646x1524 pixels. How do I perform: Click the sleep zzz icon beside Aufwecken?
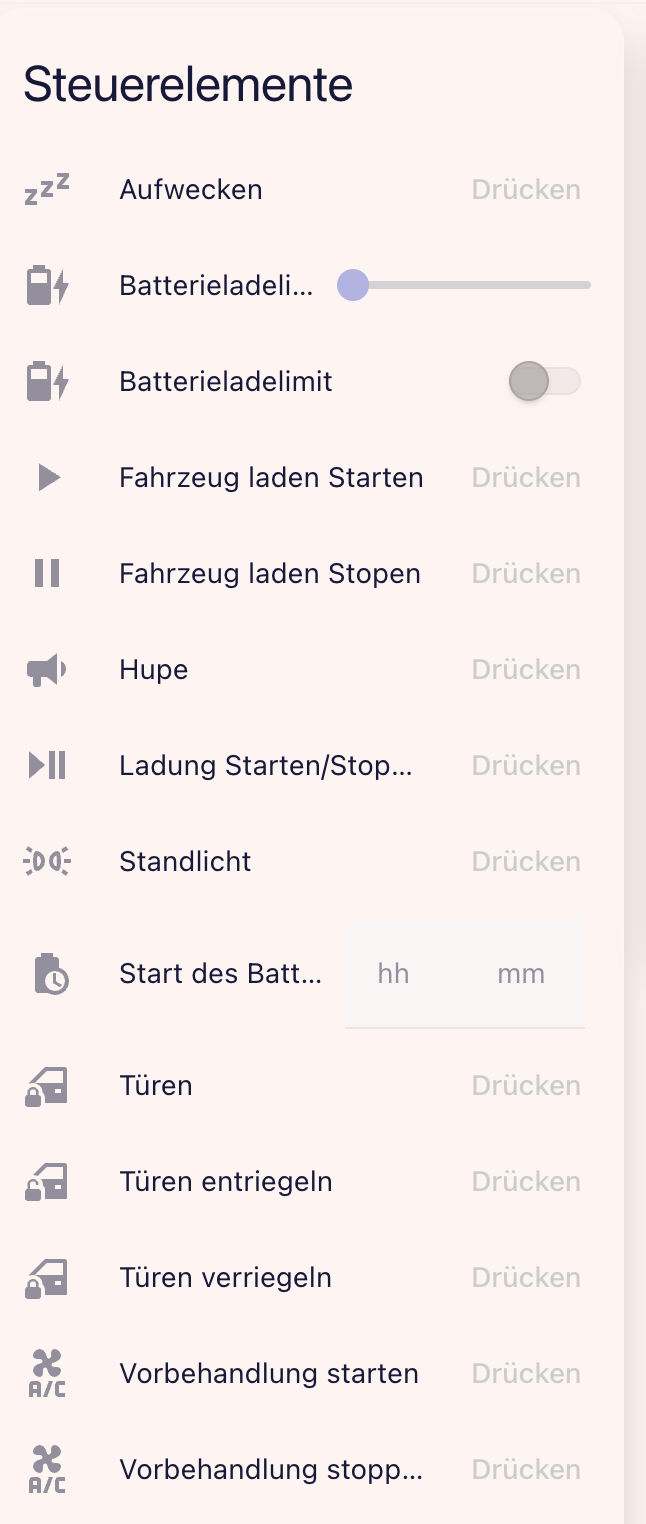47,189
